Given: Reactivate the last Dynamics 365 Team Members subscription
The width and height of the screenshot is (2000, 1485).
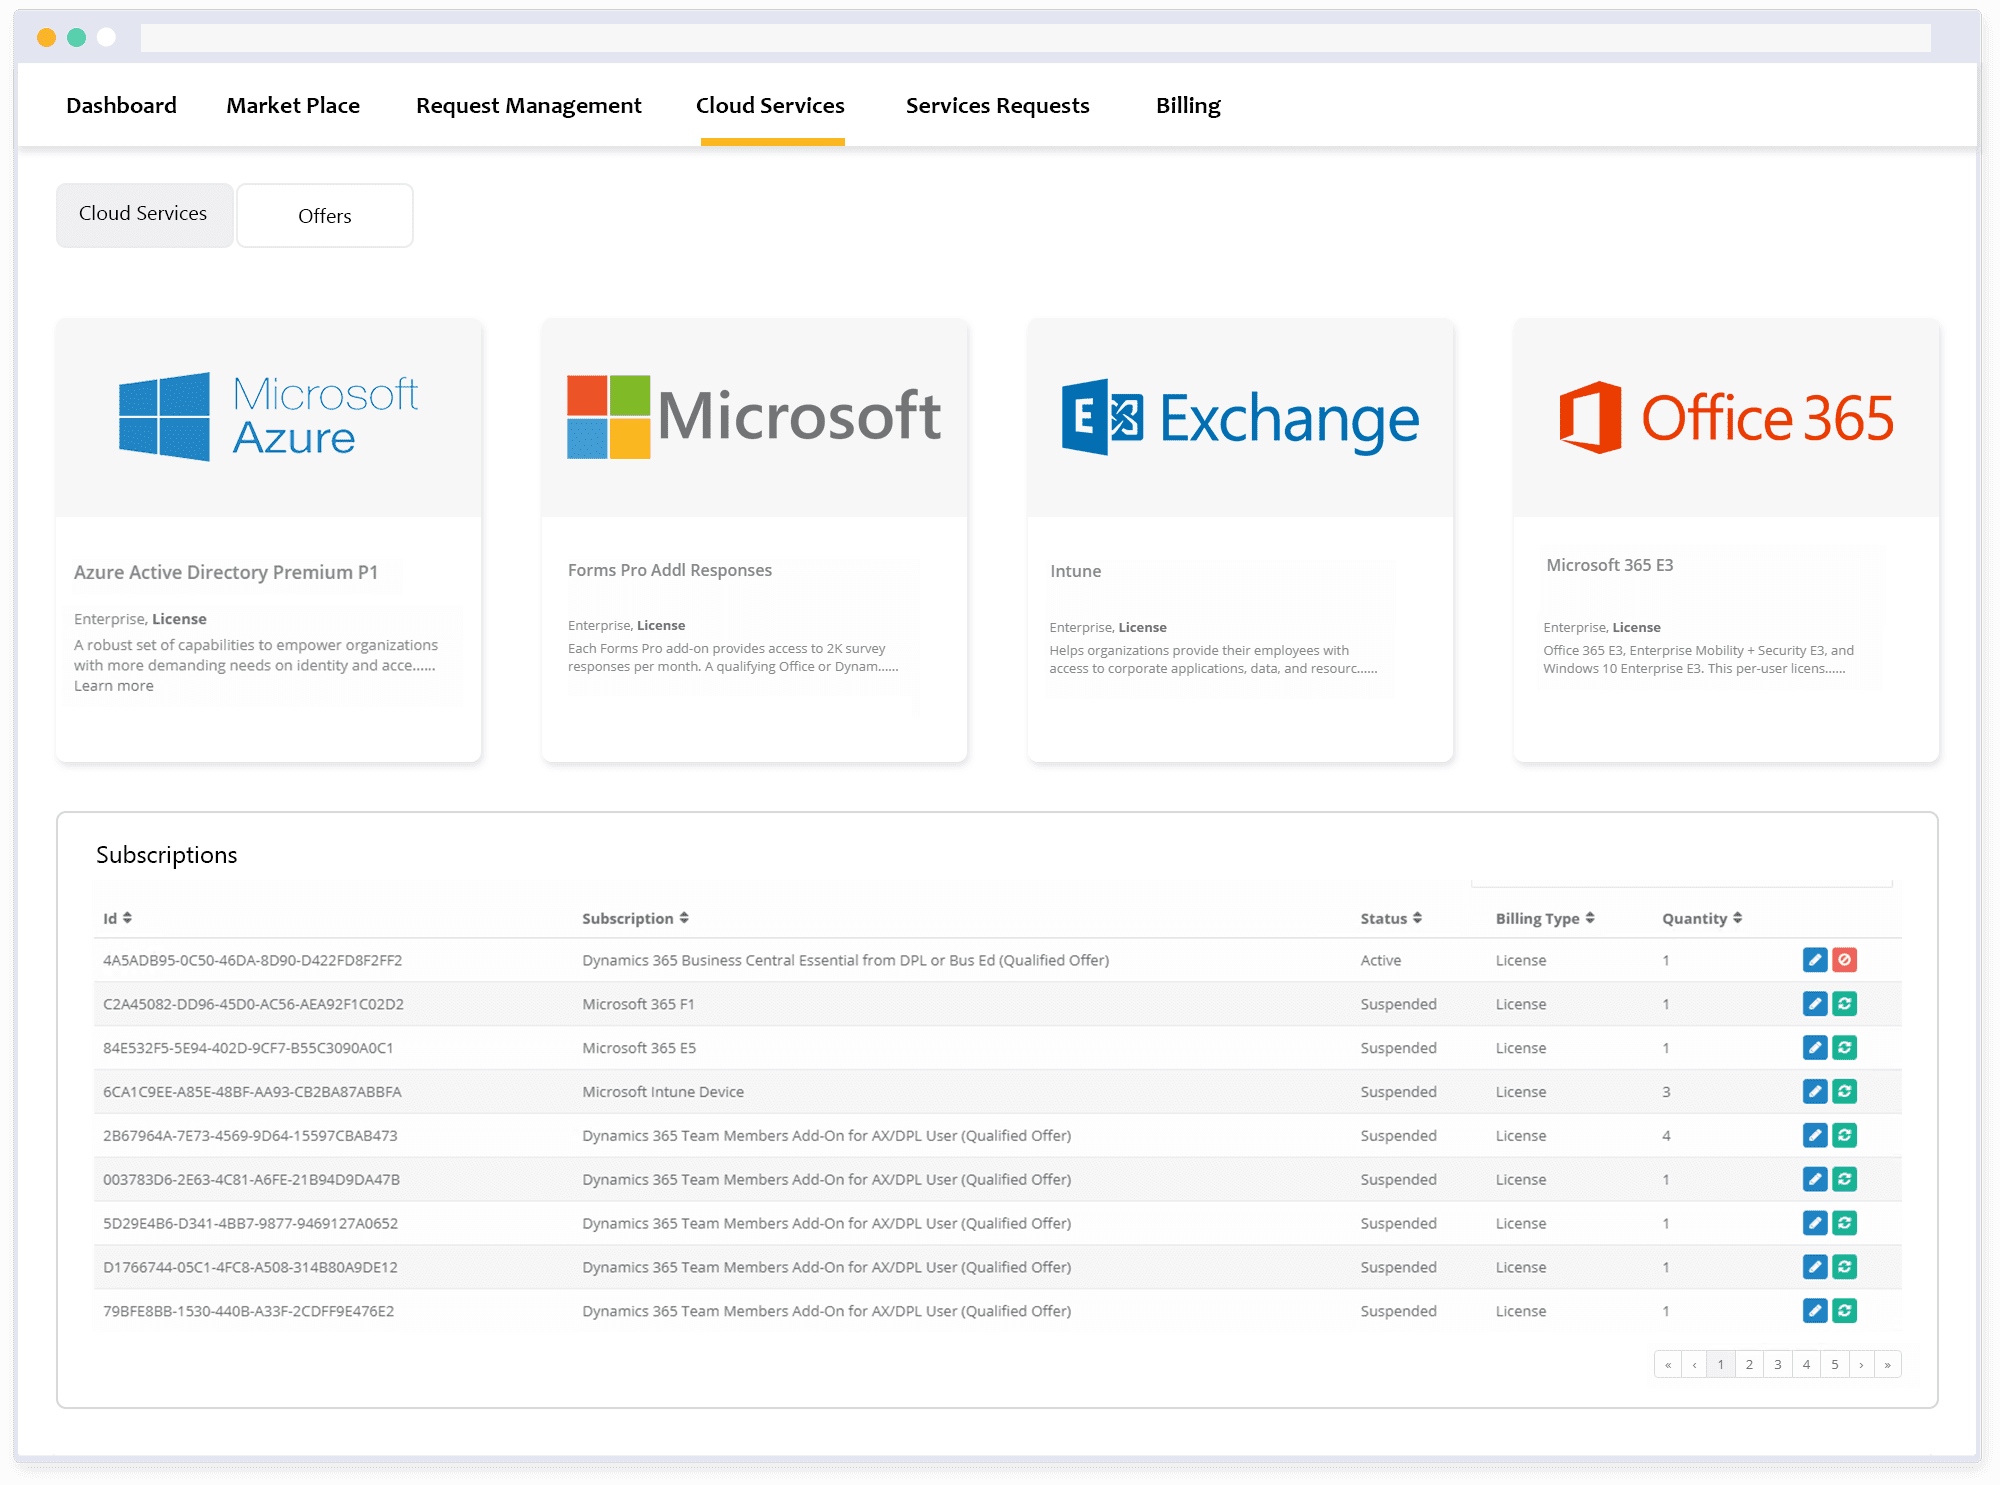Looking at the screenshot, I should click(x=1845, y=1310).
